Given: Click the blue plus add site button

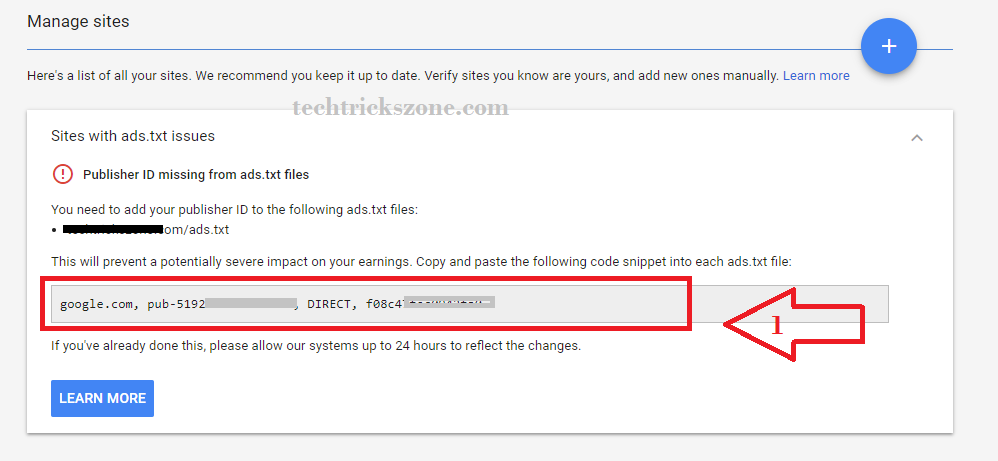Looking at the screenshot, I should click(888, 46).
